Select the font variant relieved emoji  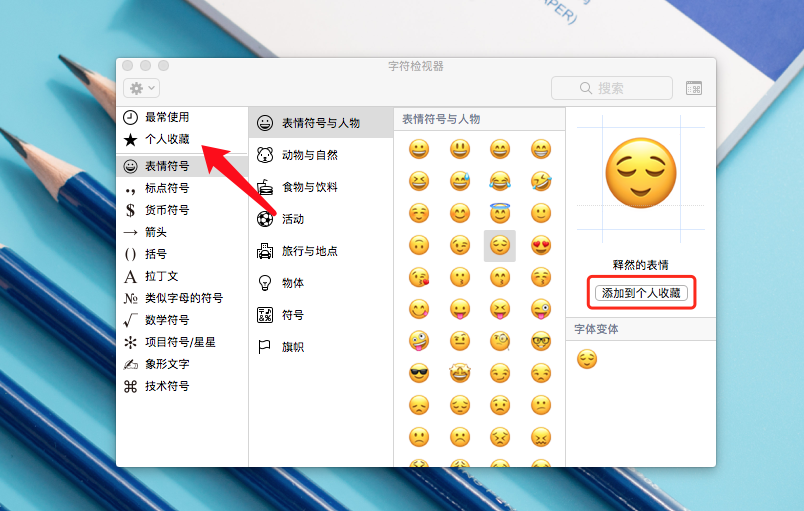coord(587,359)
